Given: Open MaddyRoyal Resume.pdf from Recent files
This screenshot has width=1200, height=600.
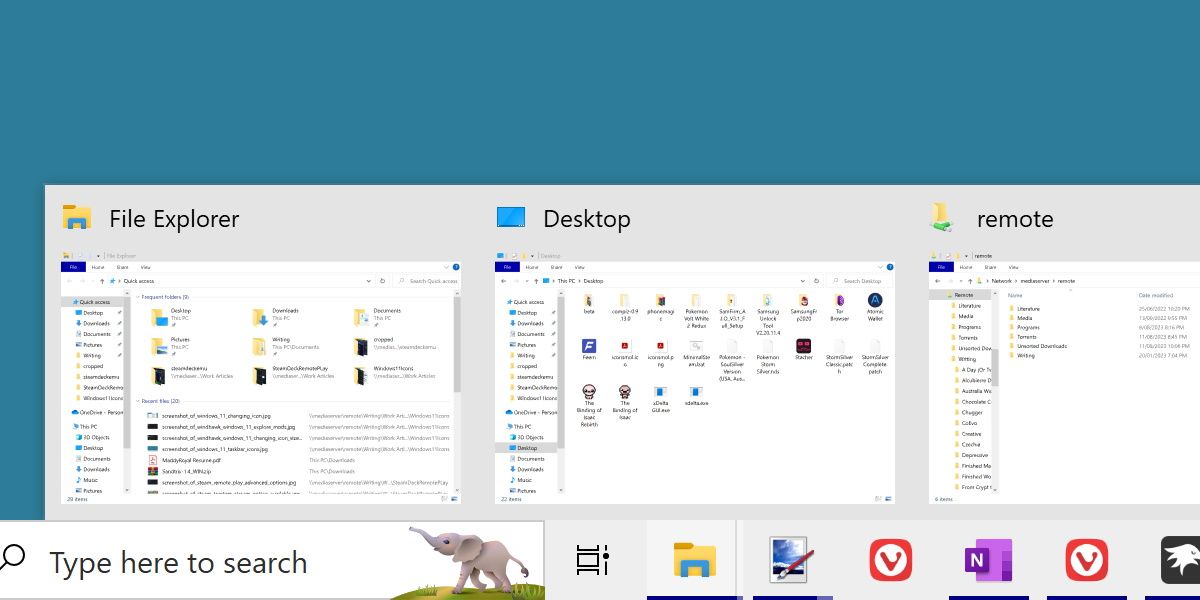Looking at the screenshot, I should pos(192,460).
